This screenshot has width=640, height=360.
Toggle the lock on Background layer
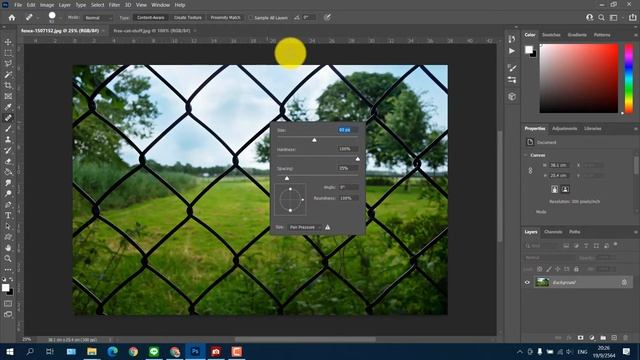pyautogui.click(x=624, y=282)
